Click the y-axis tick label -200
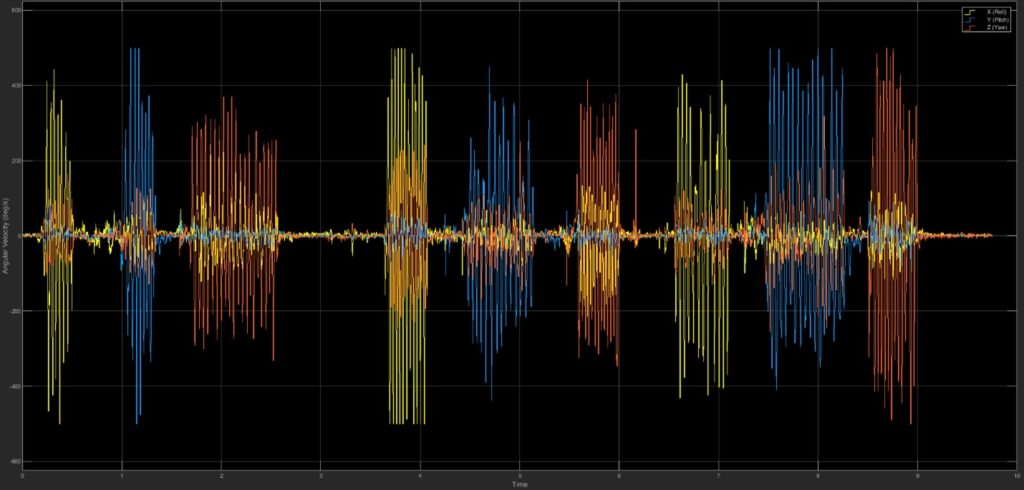The height and width of the screenshot is (490, 1024). 14,311
